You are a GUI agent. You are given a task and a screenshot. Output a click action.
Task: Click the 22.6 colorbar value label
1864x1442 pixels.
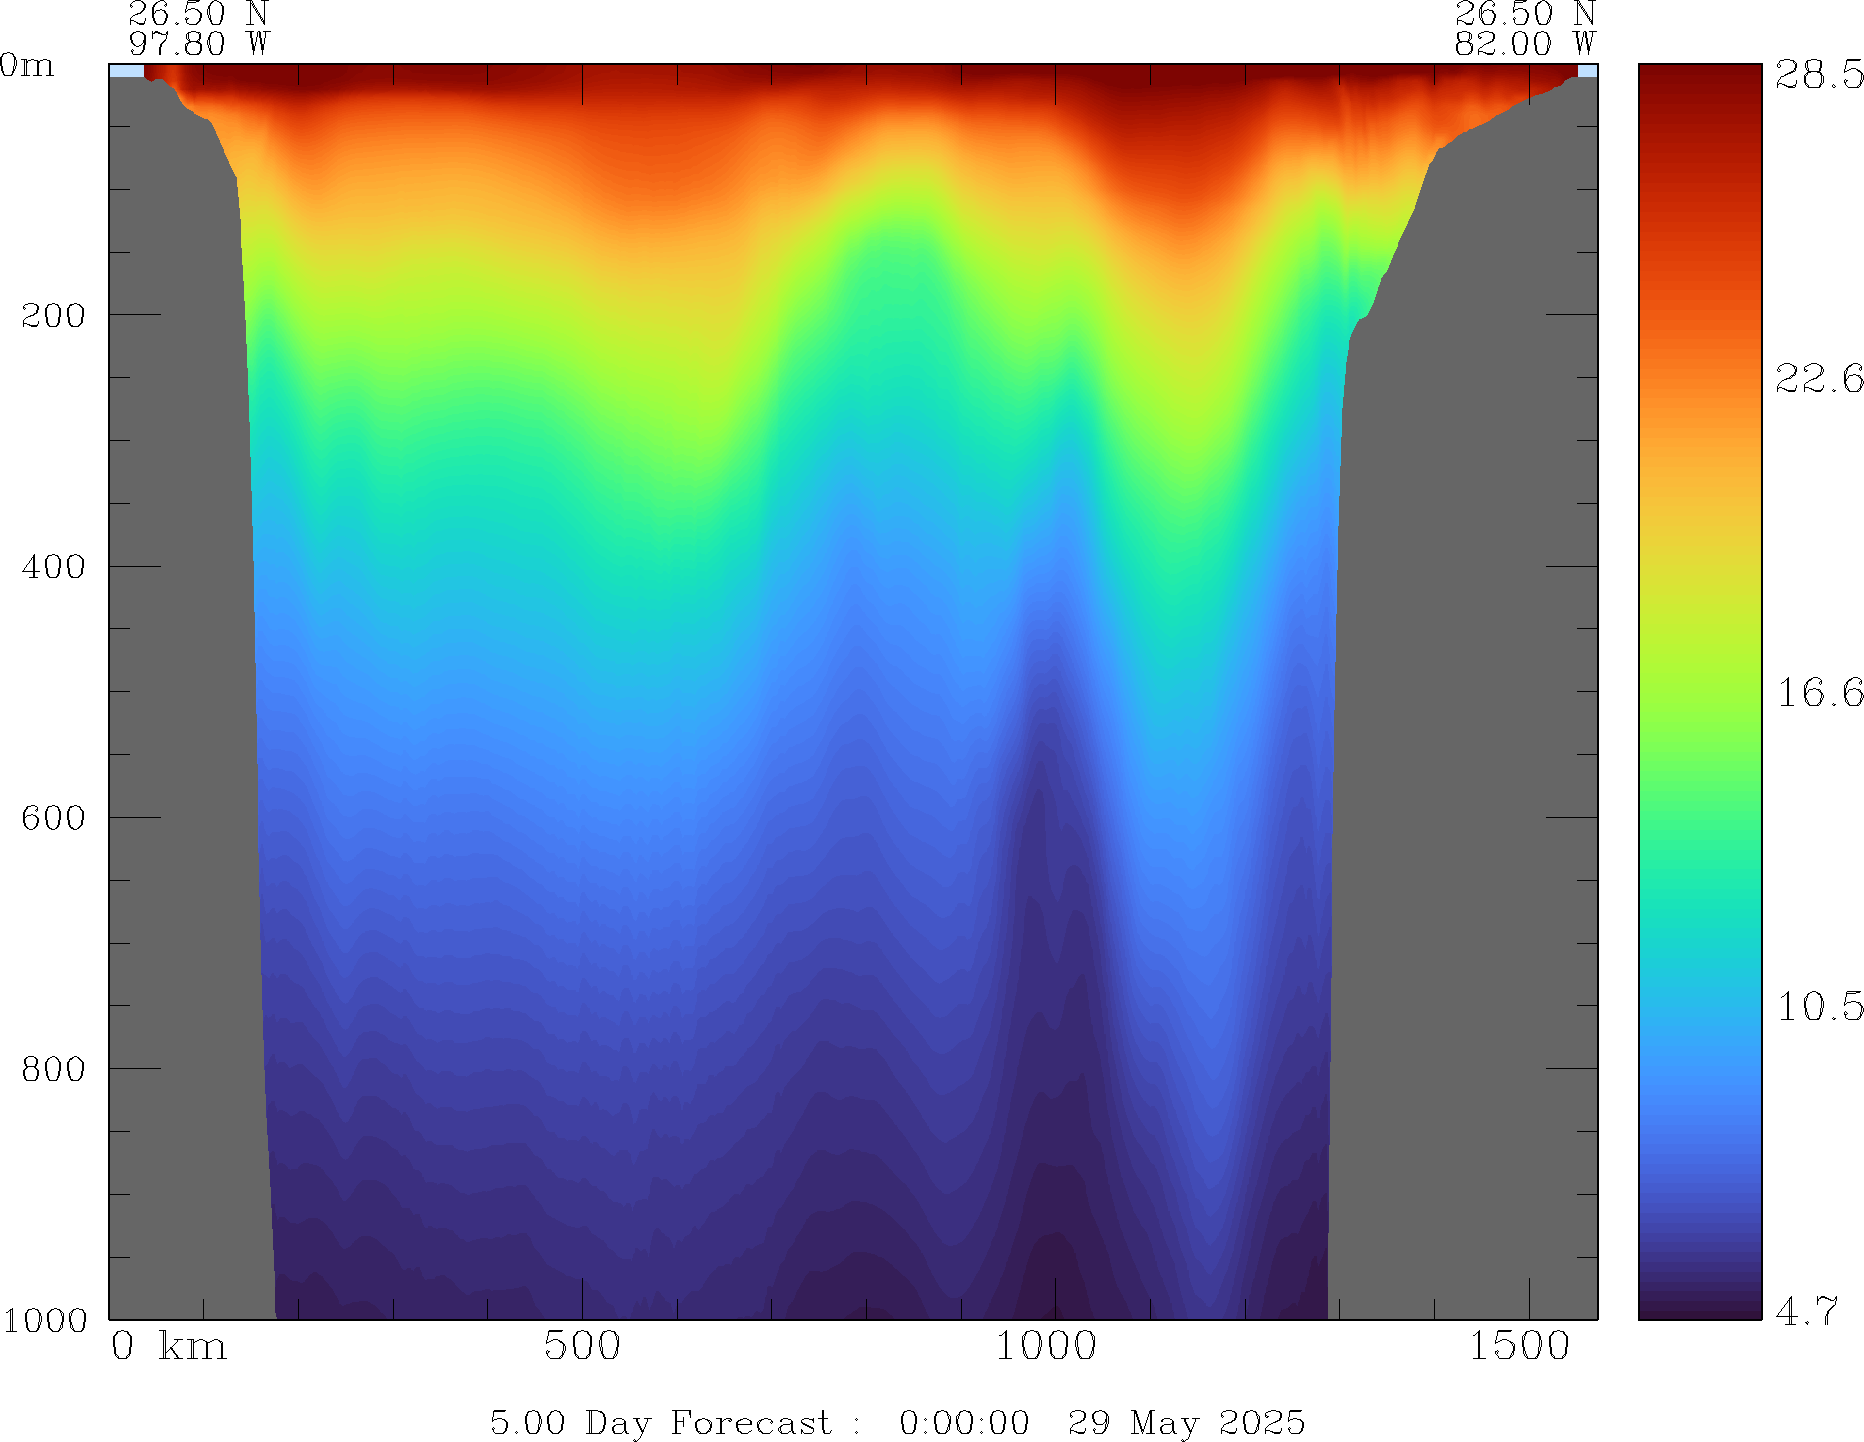1819,379
